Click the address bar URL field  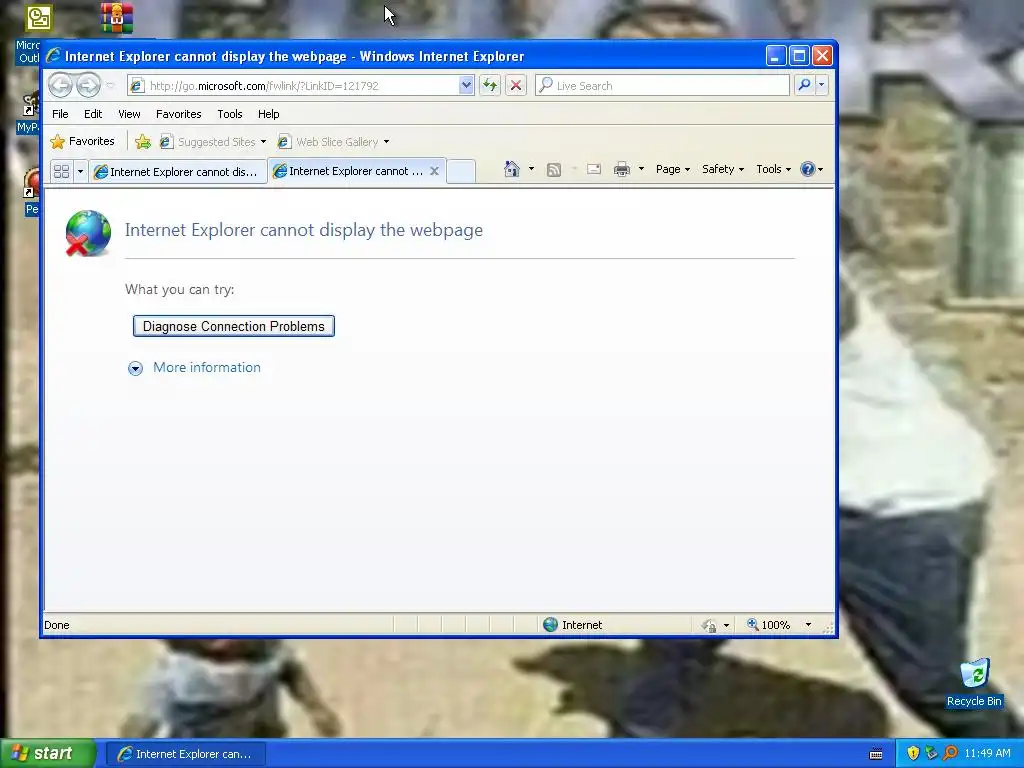tap(294, 86)
